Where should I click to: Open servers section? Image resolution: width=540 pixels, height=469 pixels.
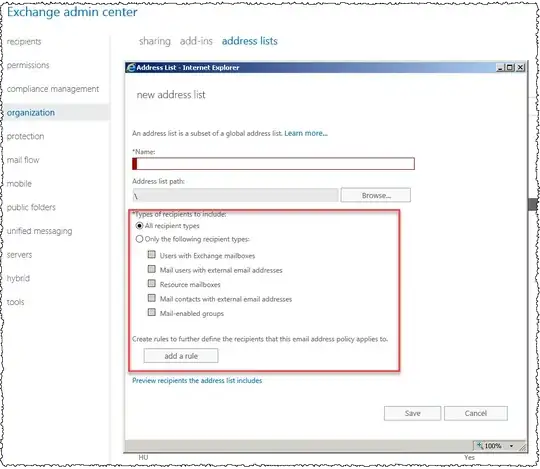[x=19, y=255]
